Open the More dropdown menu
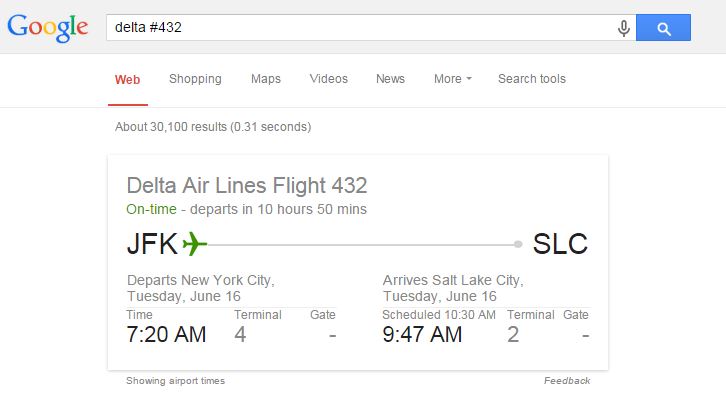Screen dimensions: 726x396 point(452,79)
